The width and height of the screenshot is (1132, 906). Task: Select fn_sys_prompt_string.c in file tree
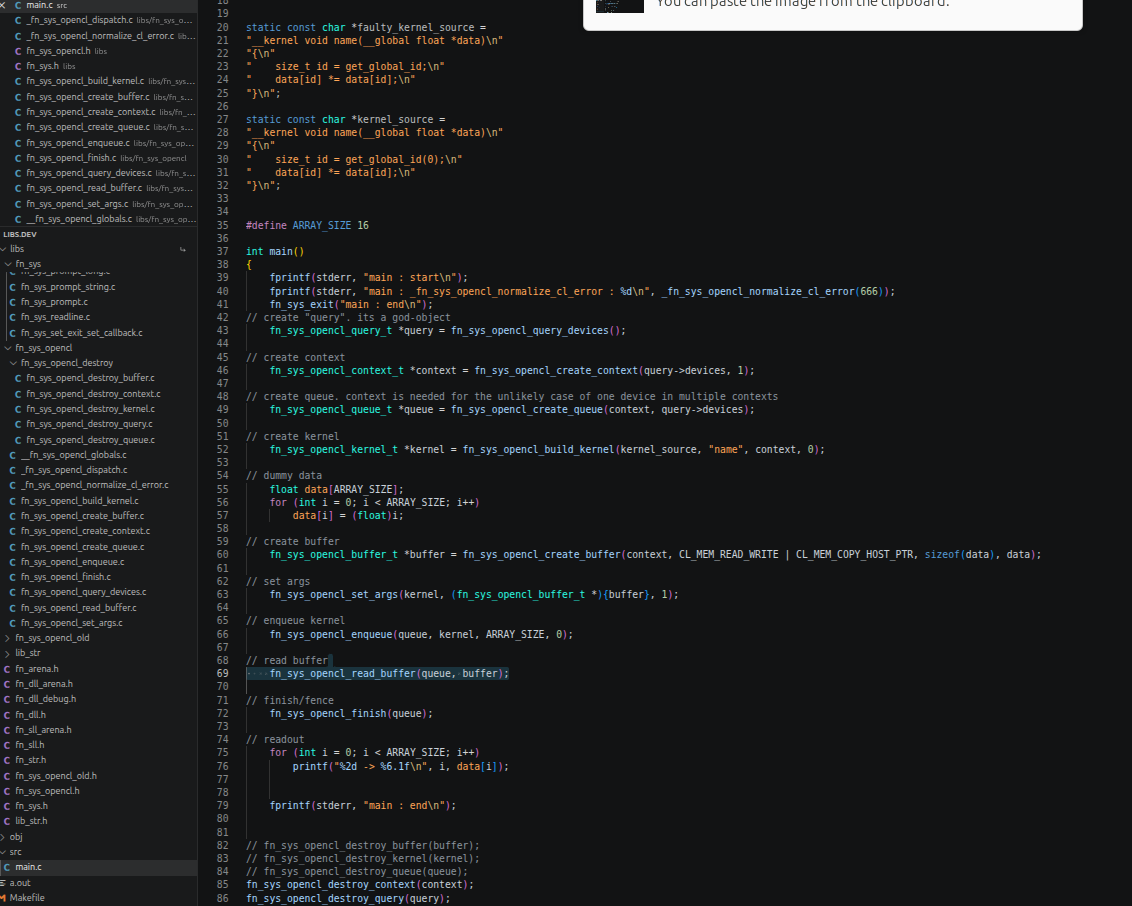(98, 287)
